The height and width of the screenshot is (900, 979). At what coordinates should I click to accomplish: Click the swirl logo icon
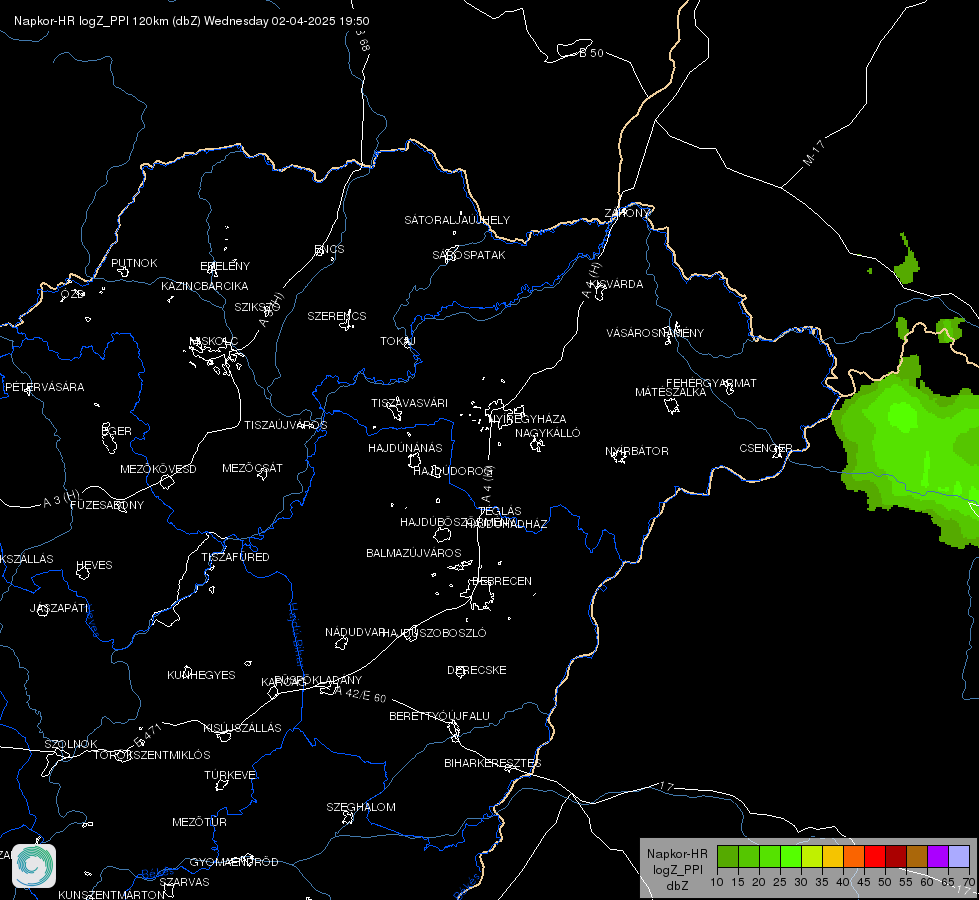(34, 866)
